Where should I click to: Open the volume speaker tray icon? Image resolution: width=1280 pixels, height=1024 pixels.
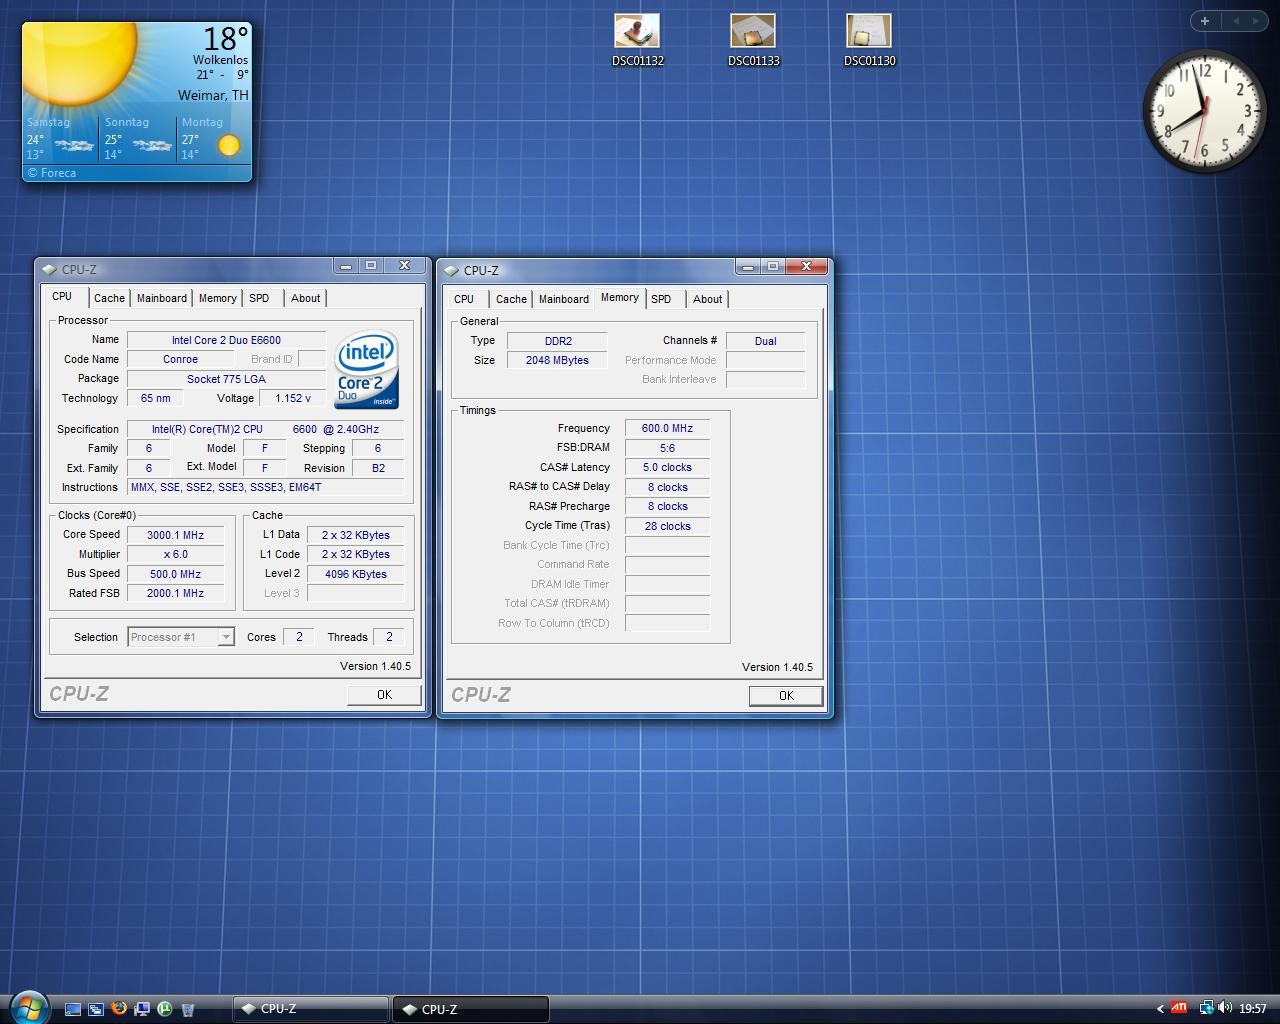pyautogui.click(x=1226, y=1008)
